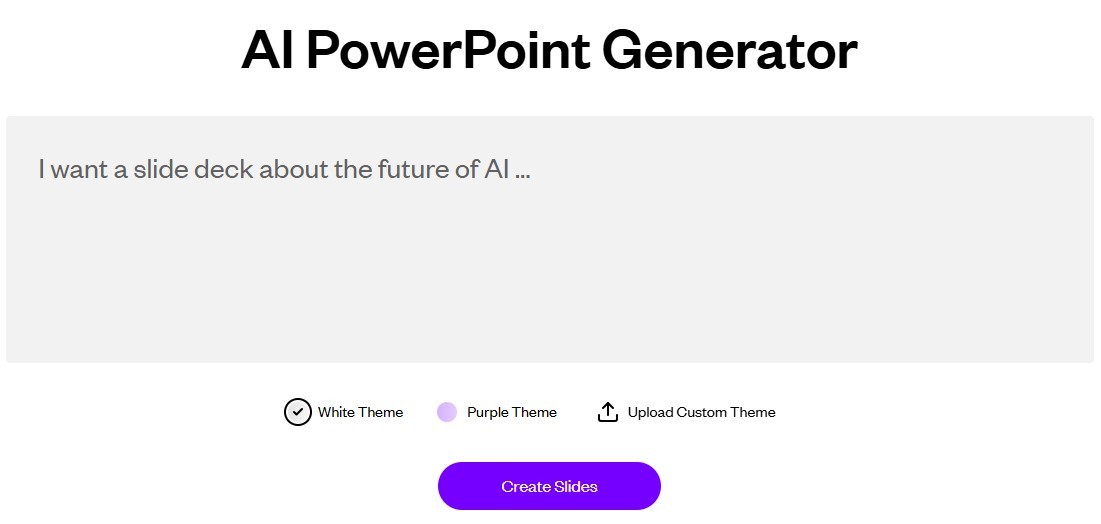Click the word Create on the purple button
Image resolution: width=1101 pixels, height=524 pixels.
point(526,487)
